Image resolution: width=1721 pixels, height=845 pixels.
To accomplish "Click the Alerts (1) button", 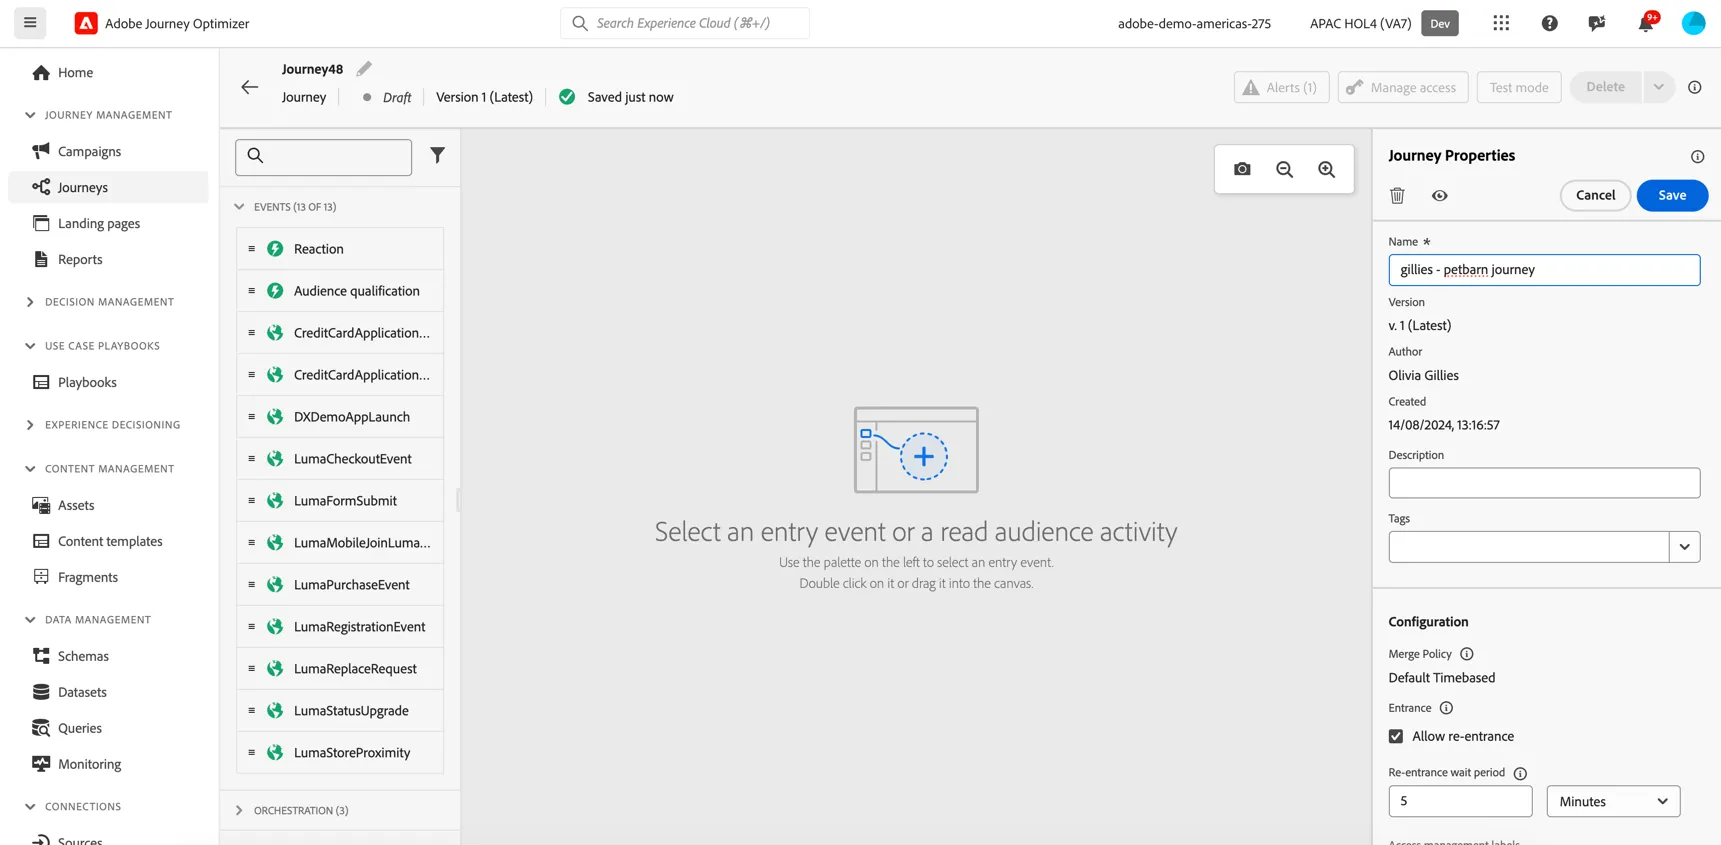I will (1281, 87).
